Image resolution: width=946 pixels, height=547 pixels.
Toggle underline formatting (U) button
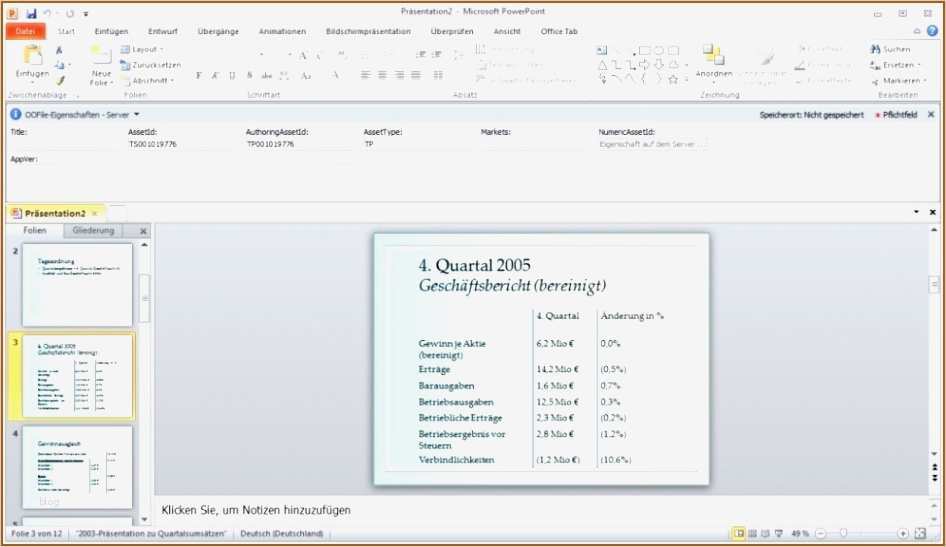point(233,75)
